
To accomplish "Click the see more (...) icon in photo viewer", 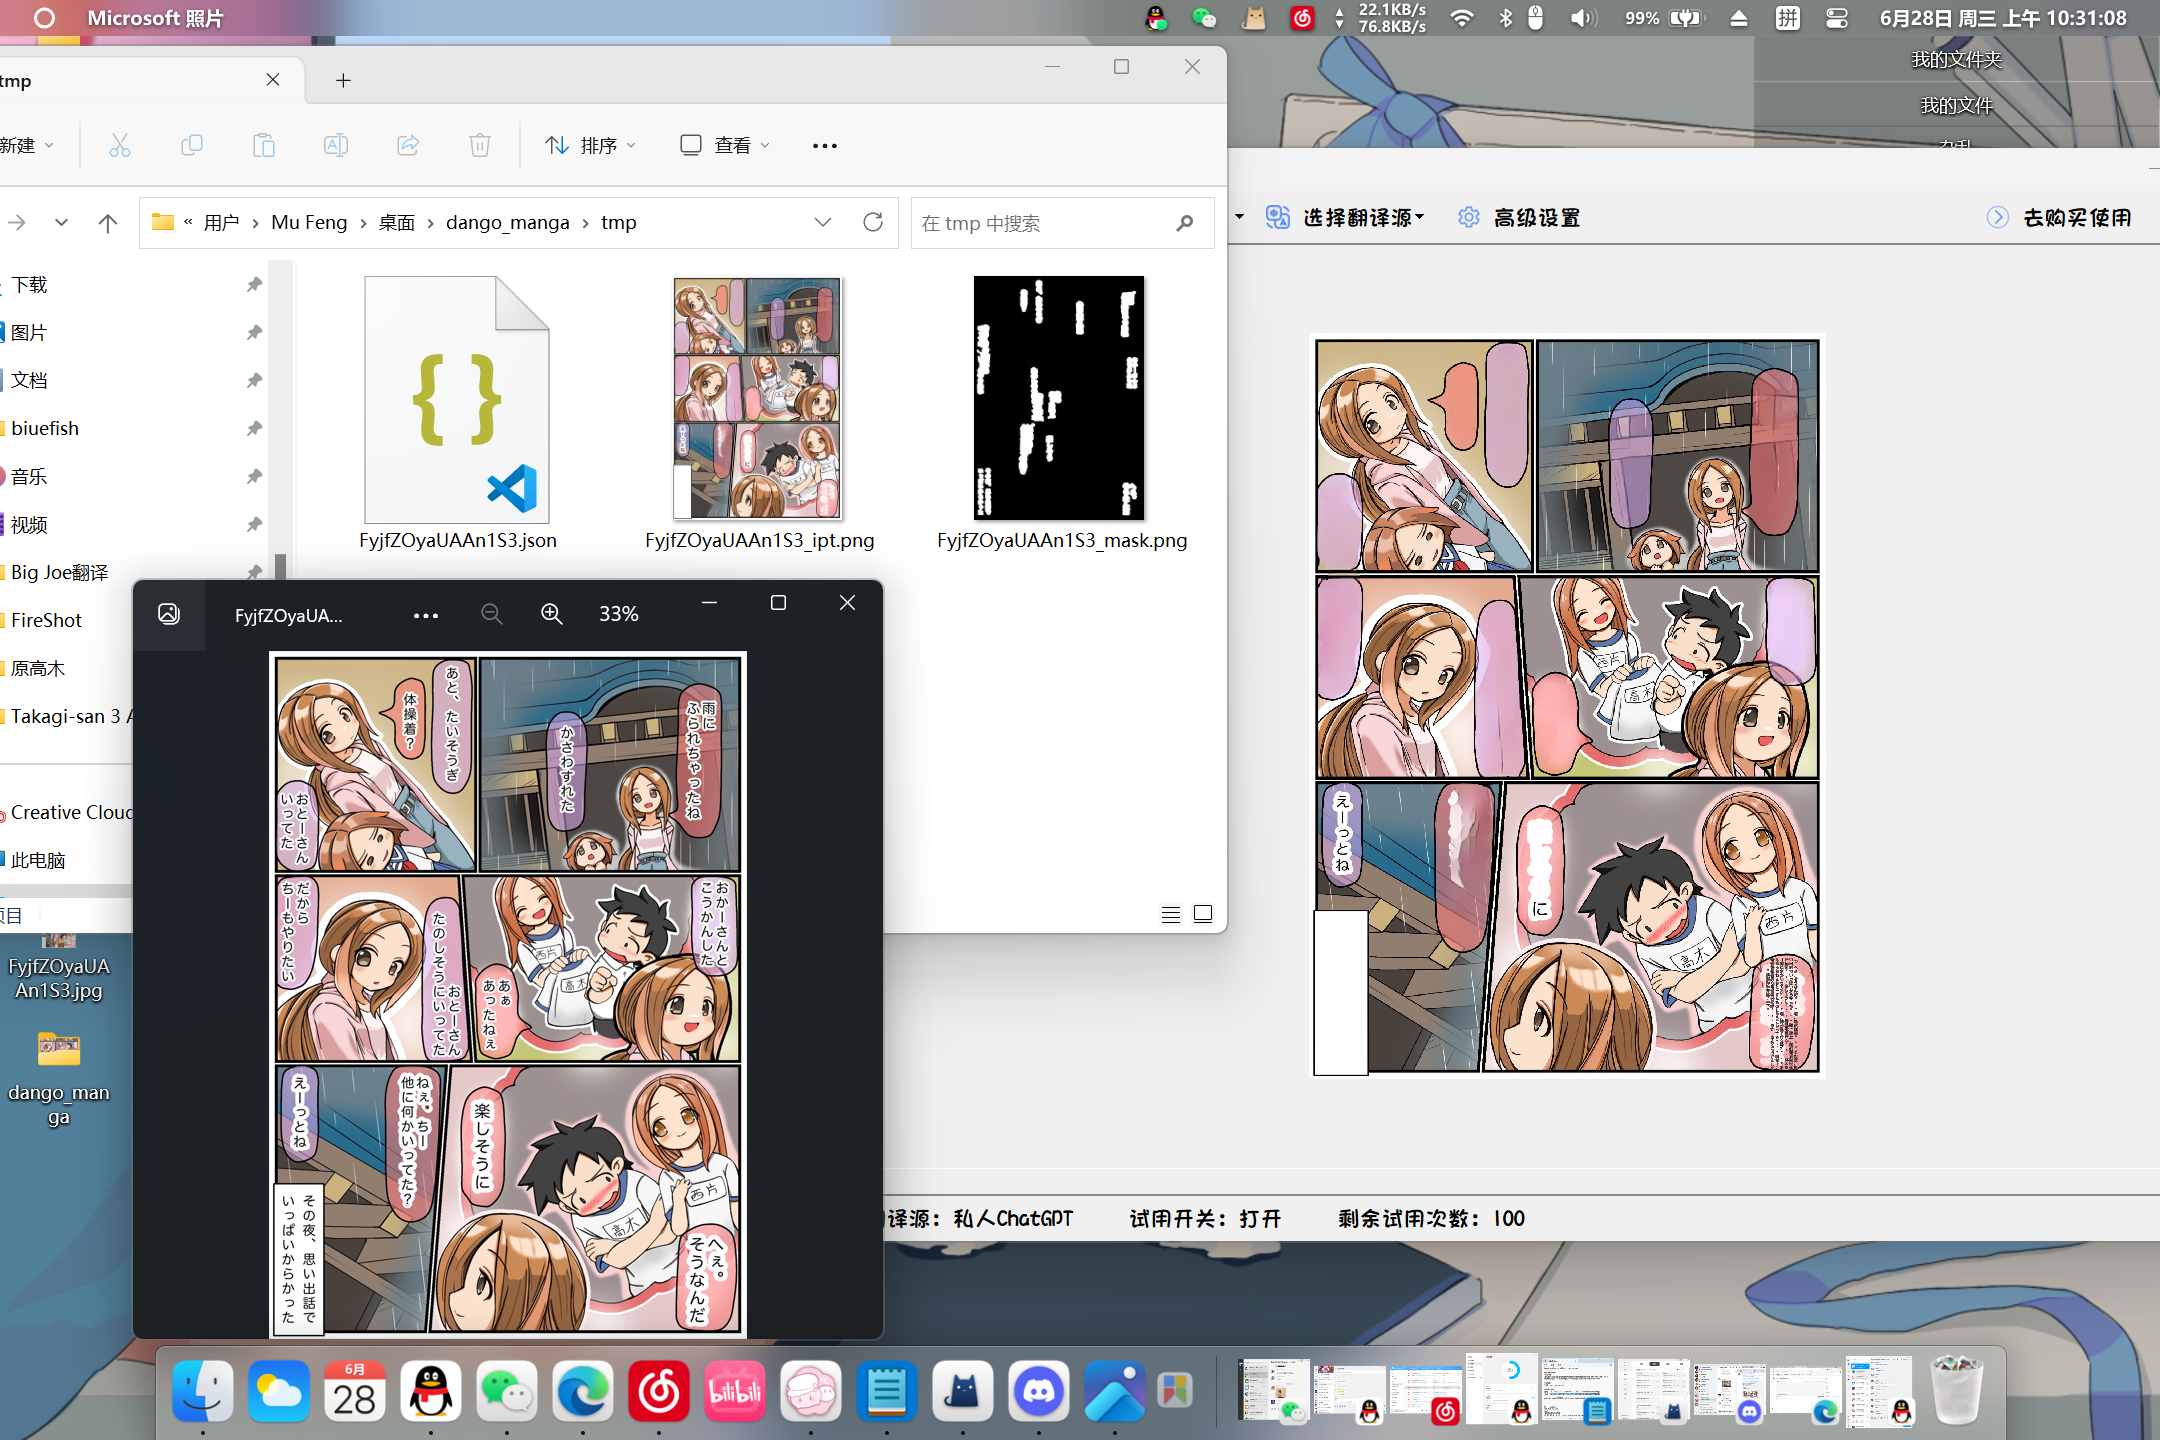I will [426, 613].
